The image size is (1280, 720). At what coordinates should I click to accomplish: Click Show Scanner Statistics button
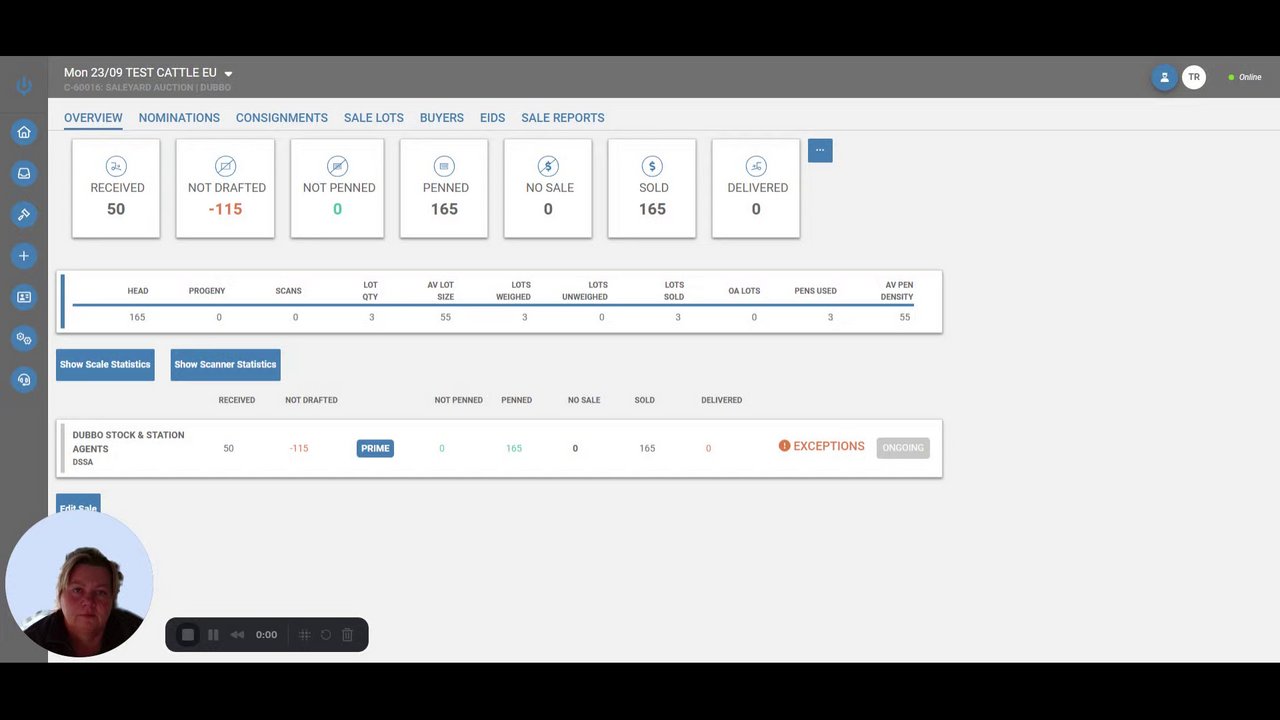click(x=225, y=364)
